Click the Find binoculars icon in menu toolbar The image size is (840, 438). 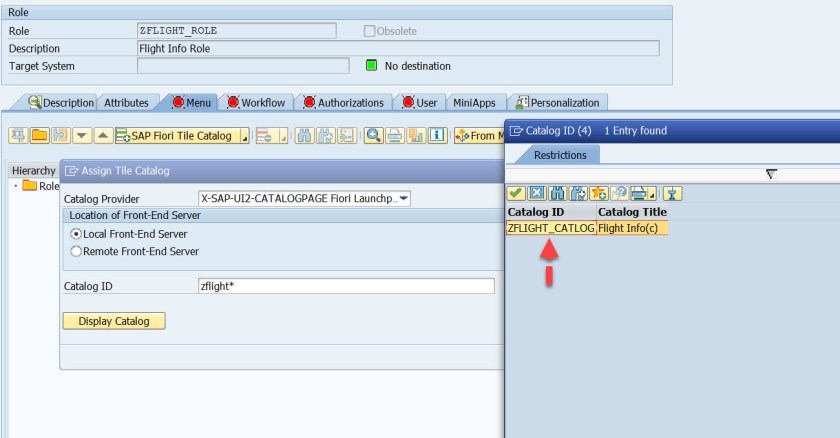304,135
